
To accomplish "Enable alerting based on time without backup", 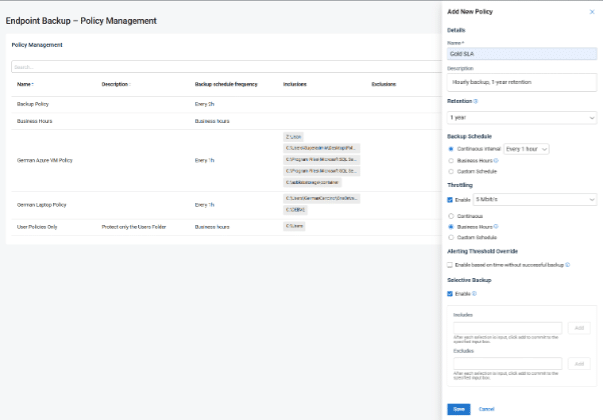I will (450, 265).
